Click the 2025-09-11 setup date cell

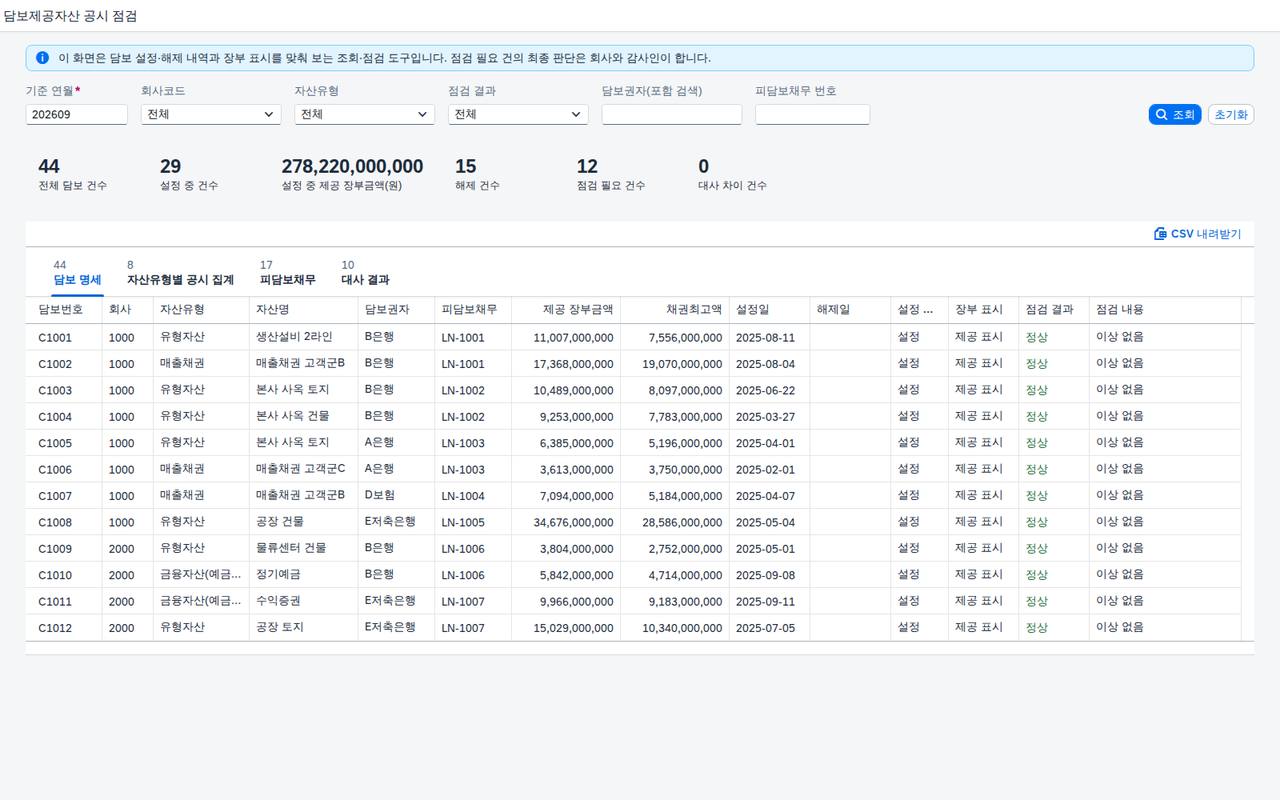click(770, 601)
